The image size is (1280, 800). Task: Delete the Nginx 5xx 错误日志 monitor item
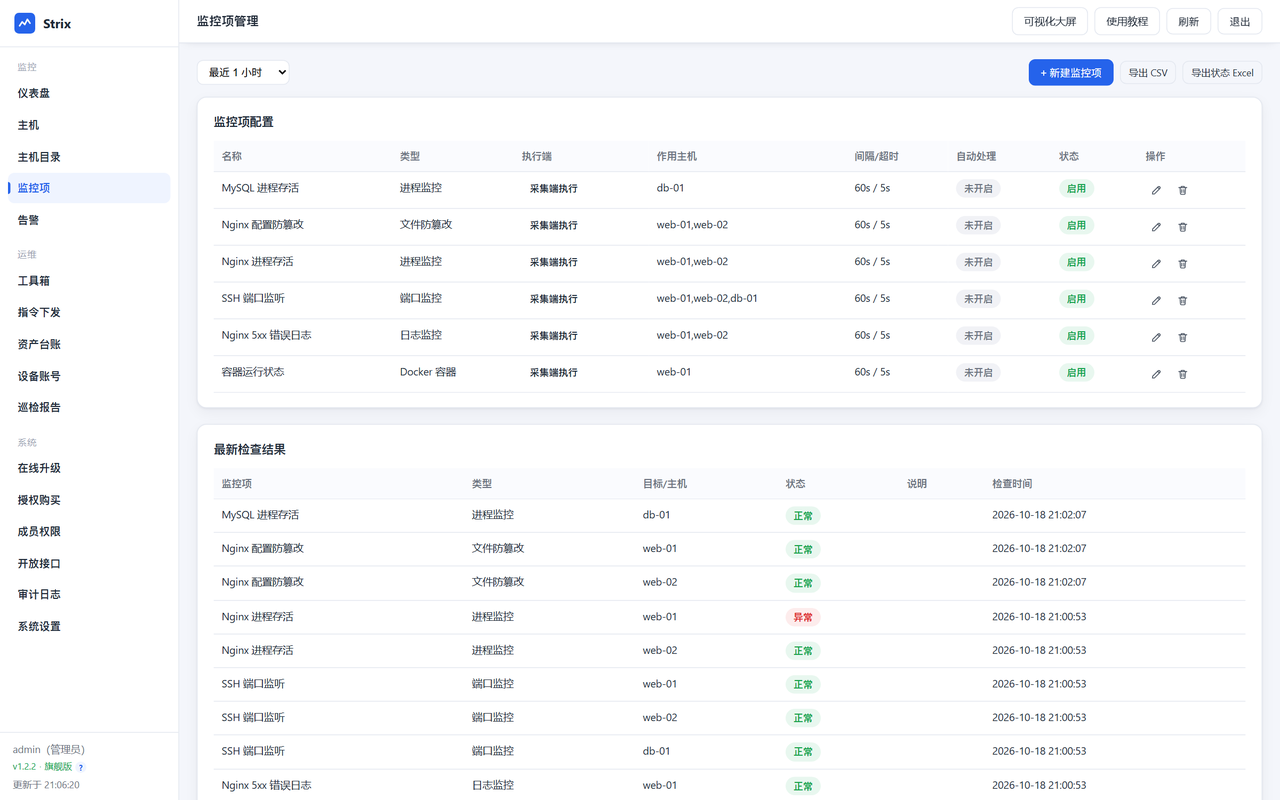click(x=1182, y=337)
